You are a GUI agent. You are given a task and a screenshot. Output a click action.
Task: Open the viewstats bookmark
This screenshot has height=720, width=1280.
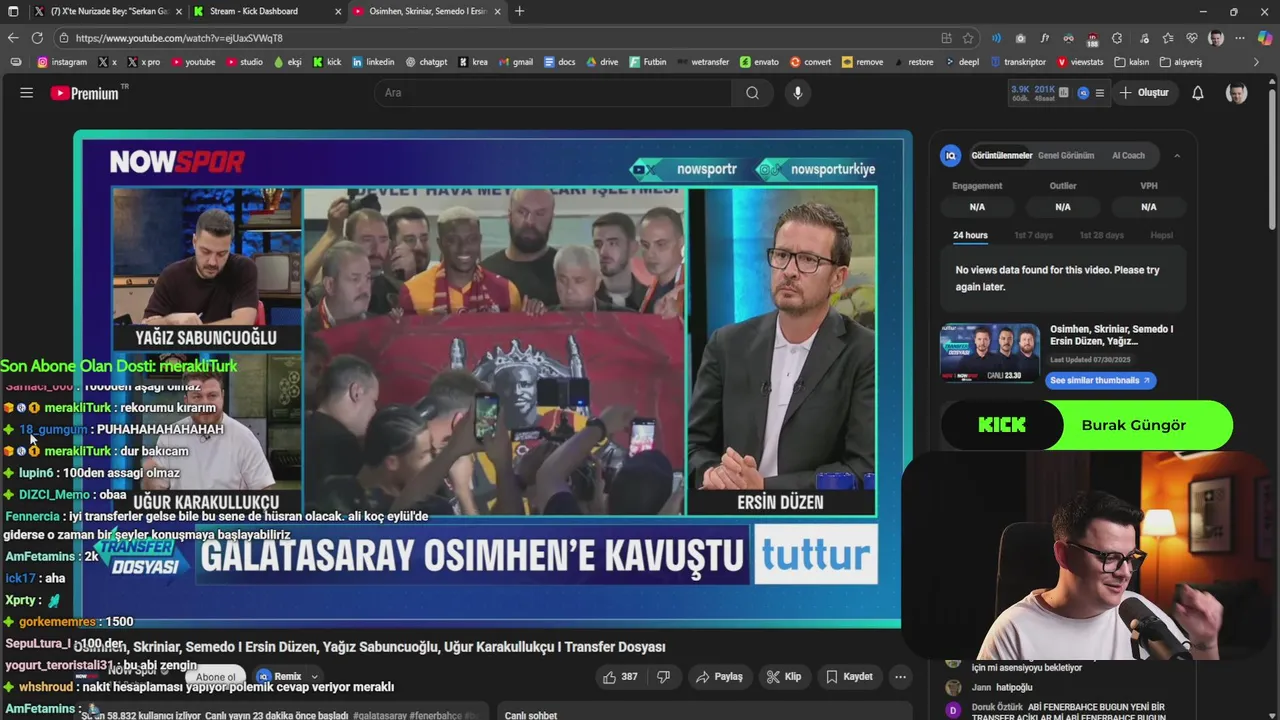[x=1080, y=62]
